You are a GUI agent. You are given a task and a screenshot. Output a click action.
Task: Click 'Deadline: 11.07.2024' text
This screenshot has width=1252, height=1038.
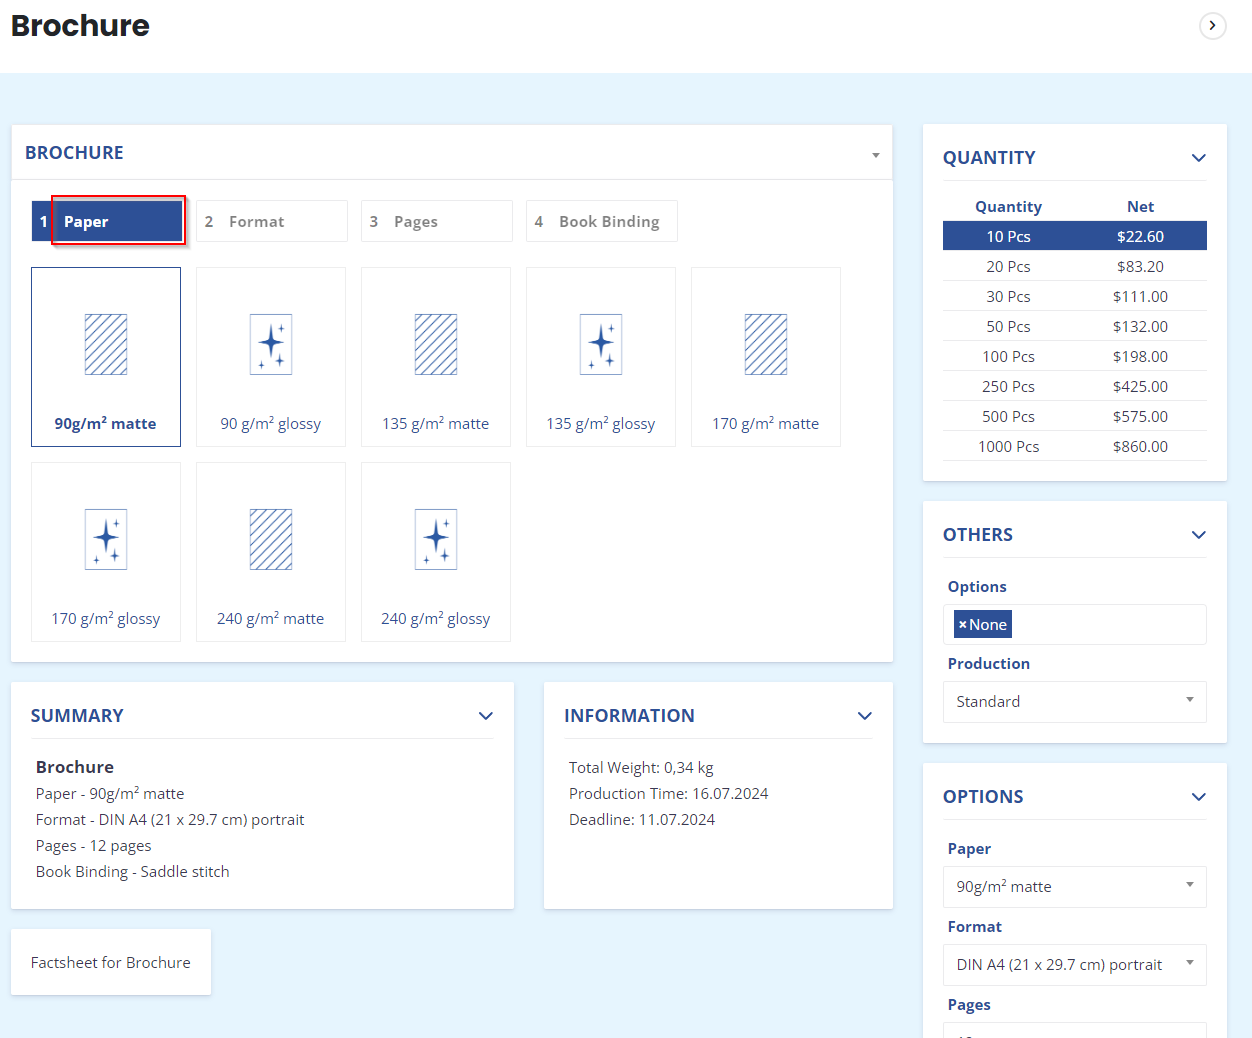click(642, 820)
